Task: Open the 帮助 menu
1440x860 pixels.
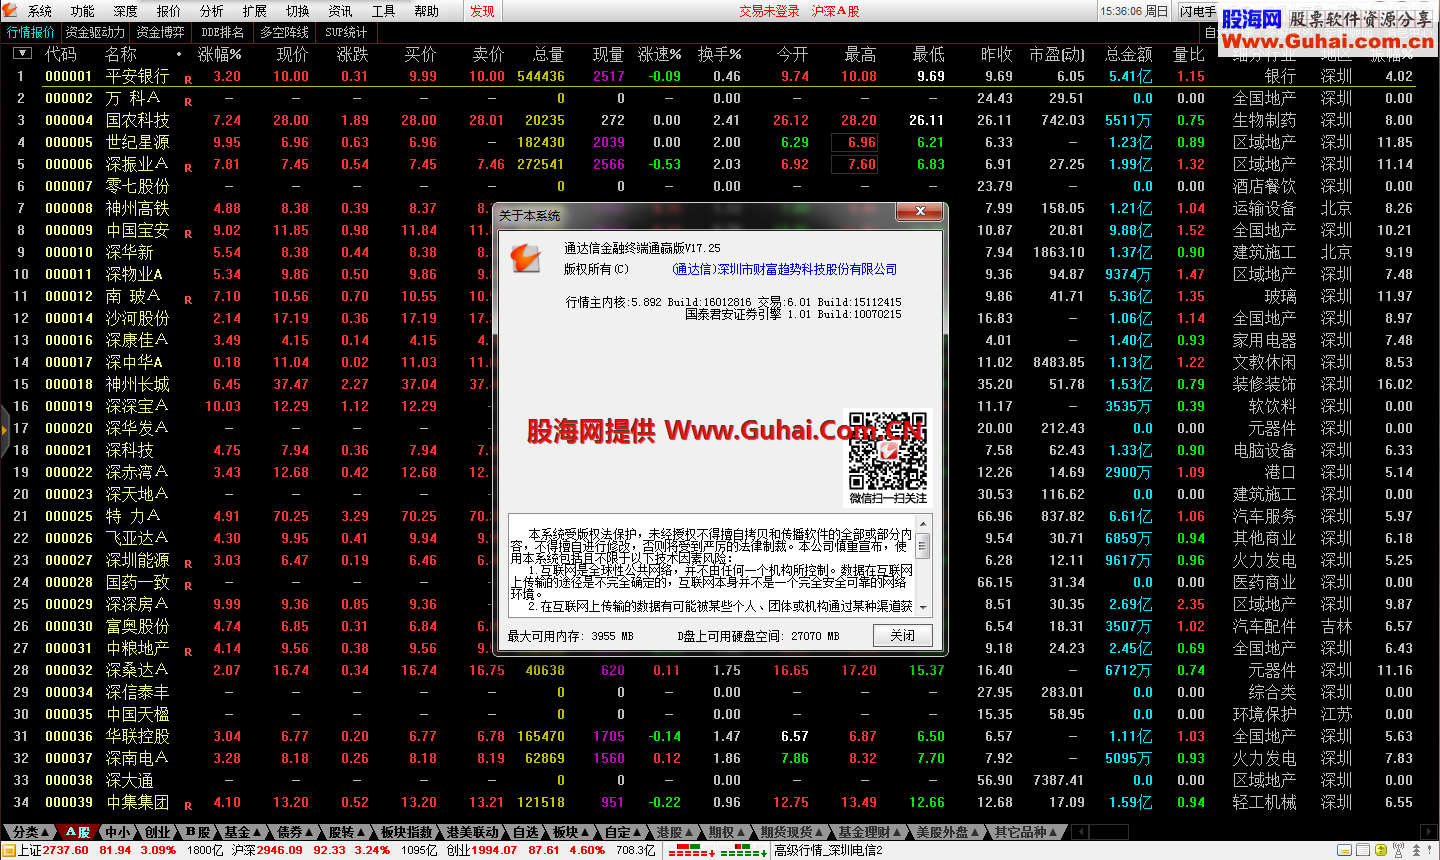Action: tap(427, 11)
